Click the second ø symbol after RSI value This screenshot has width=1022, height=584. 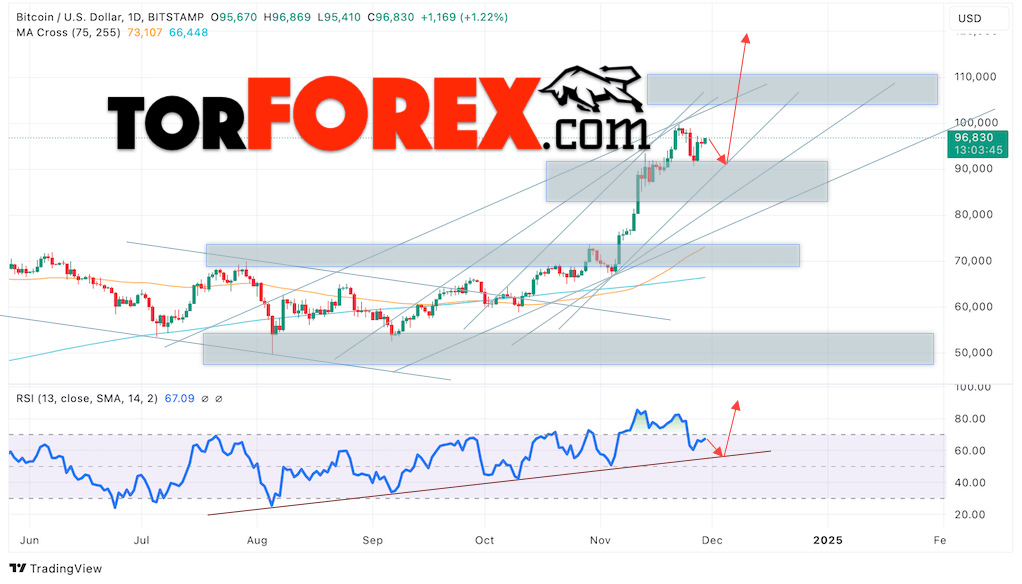click(x=218, y=398)
